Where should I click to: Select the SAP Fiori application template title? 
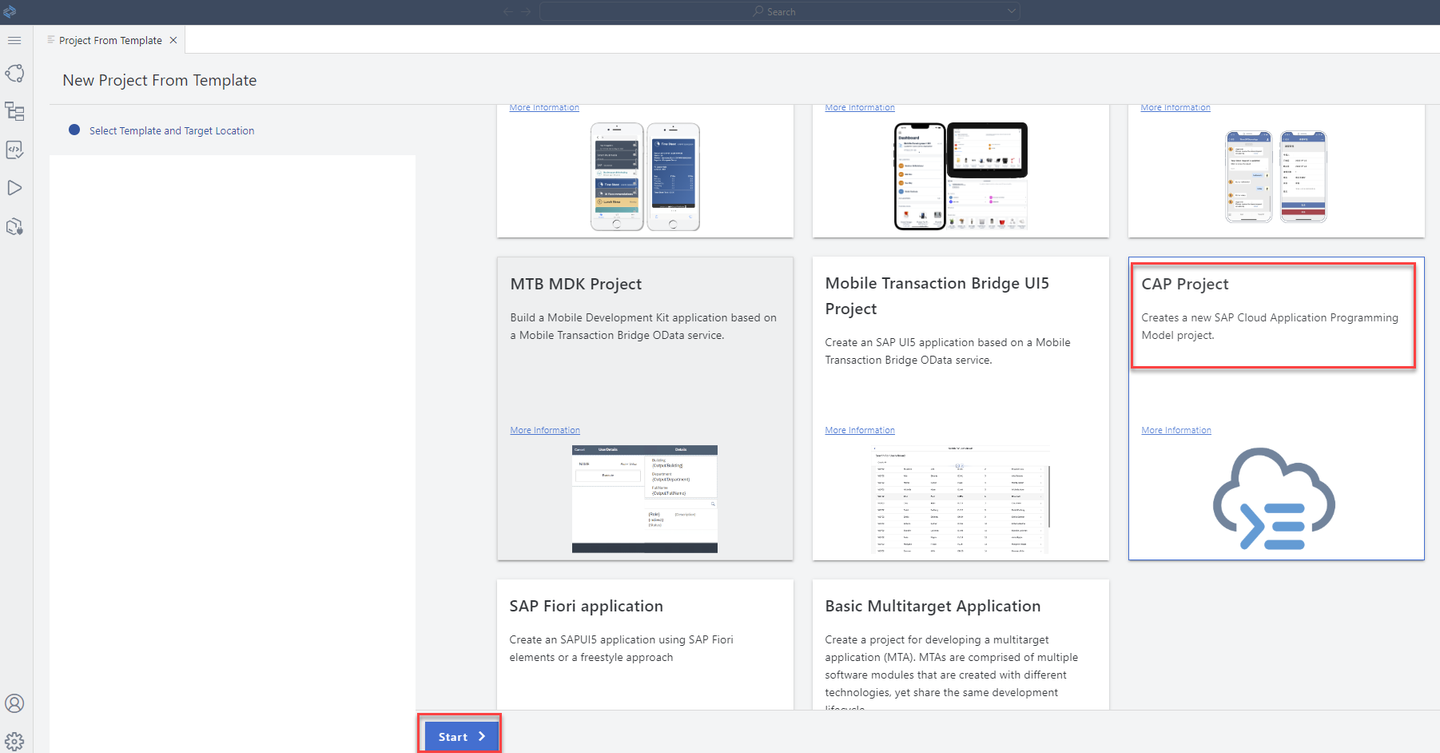pyautogui.click(x=586, y=606)
